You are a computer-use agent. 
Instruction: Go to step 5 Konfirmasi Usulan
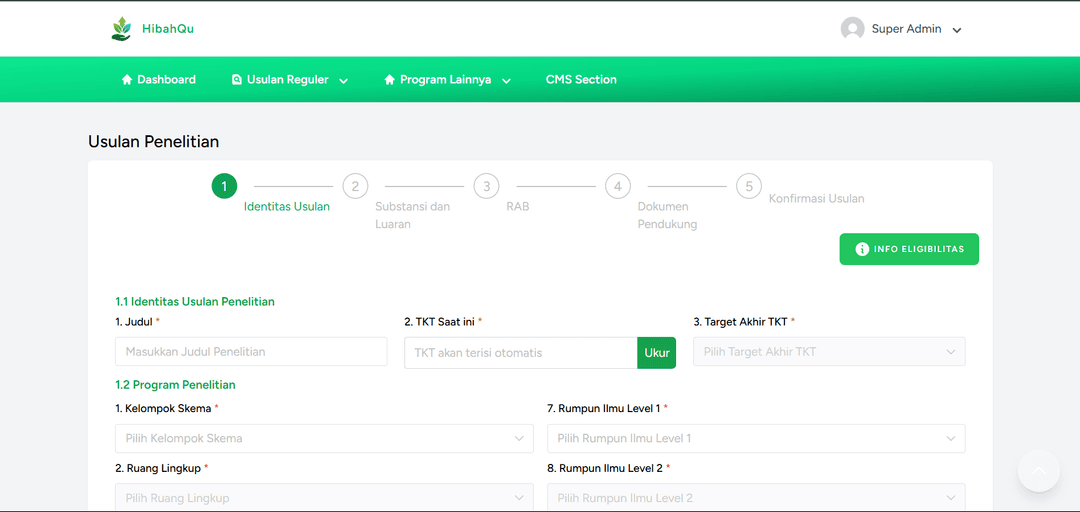[x=749, y=186]
